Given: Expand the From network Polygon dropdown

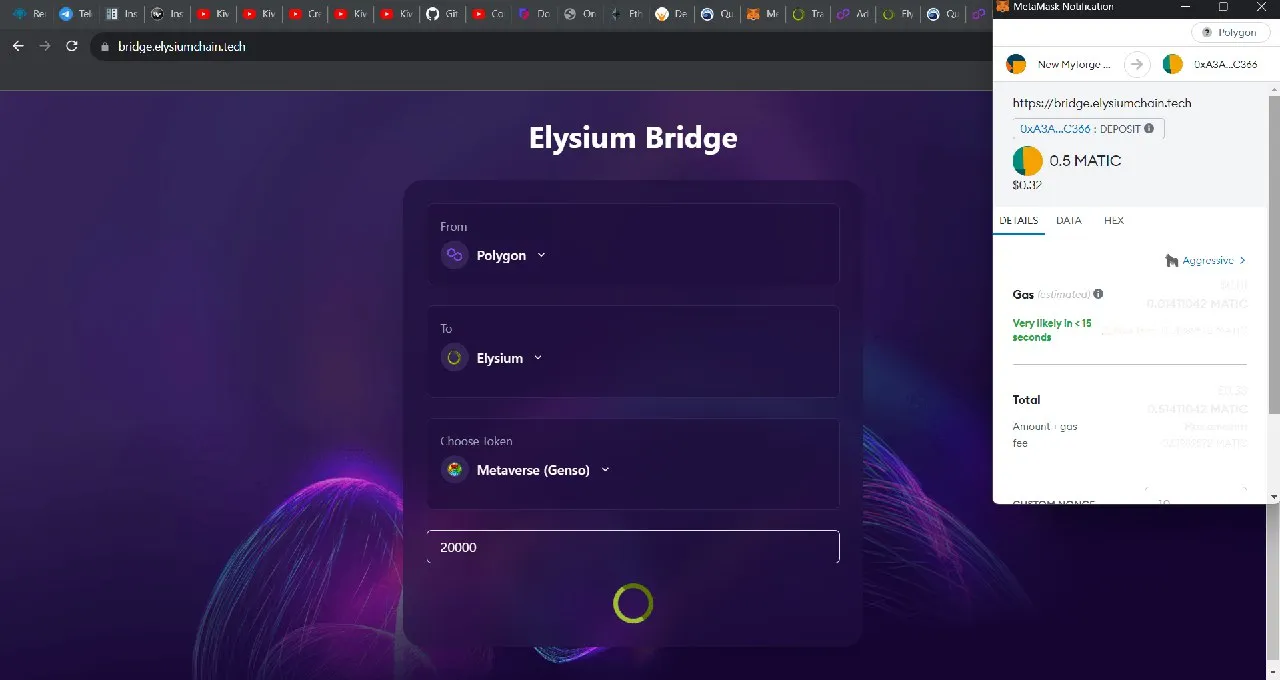Looking at the screenshot, I should click(x=541, y=255).
